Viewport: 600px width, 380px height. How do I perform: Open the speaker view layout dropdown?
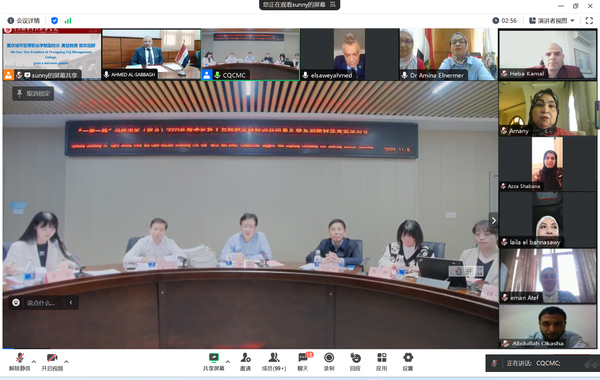pos(552,21)
